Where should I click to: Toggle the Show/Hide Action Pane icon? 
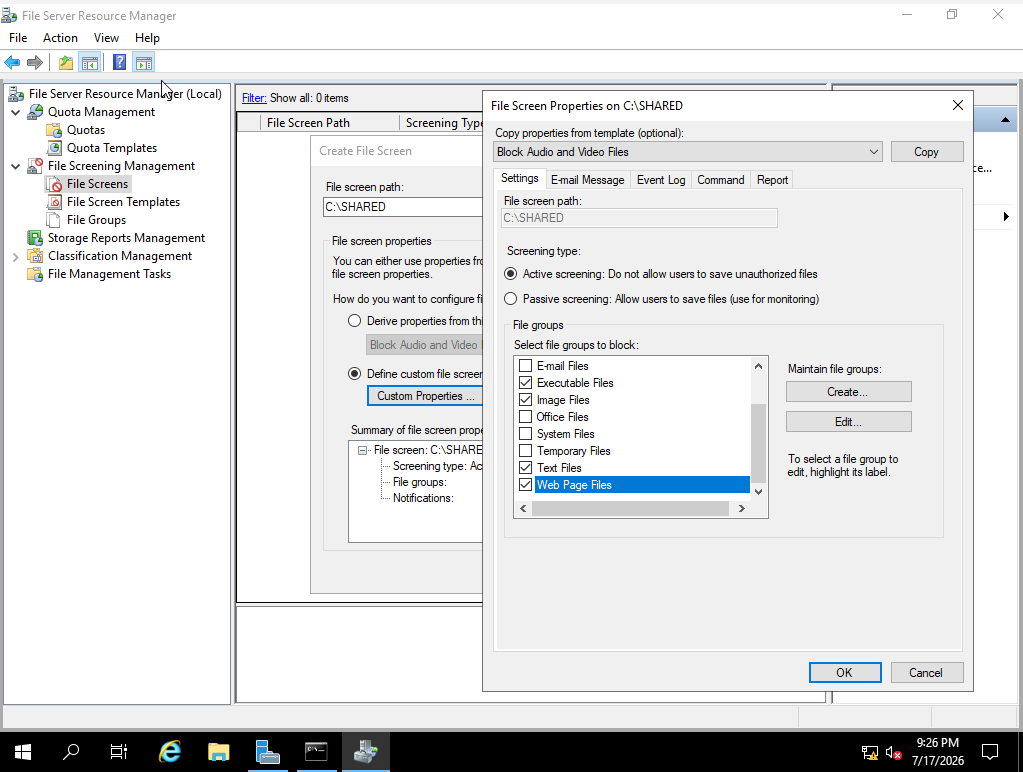144,63
